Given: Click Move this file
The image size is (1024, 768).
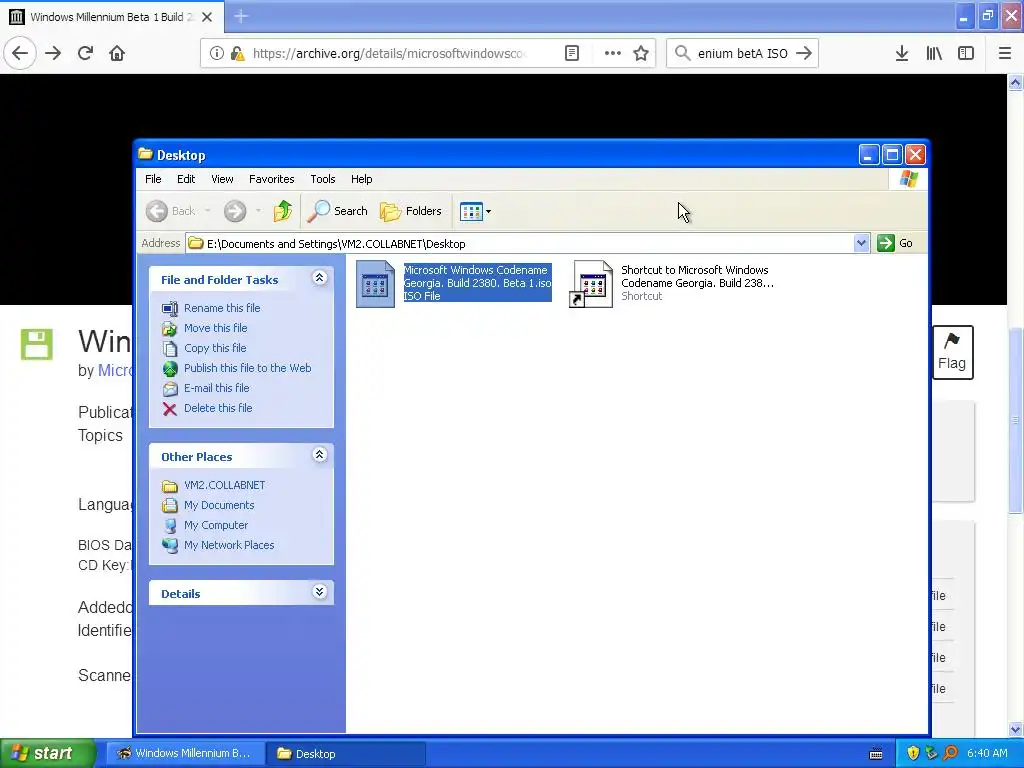Looking at the screenshot, I should click(216, 328).
